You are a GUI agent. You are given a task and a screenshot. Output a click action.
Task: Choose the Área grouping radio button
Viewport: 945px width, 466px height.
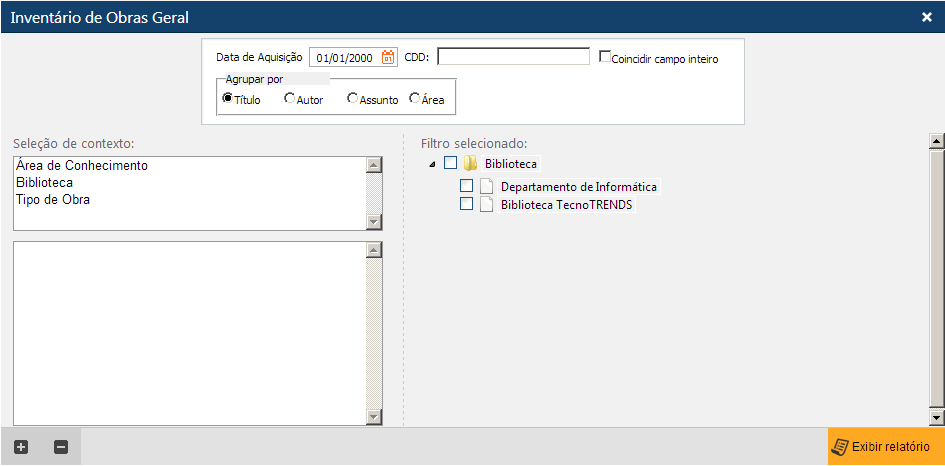point(415,98)
